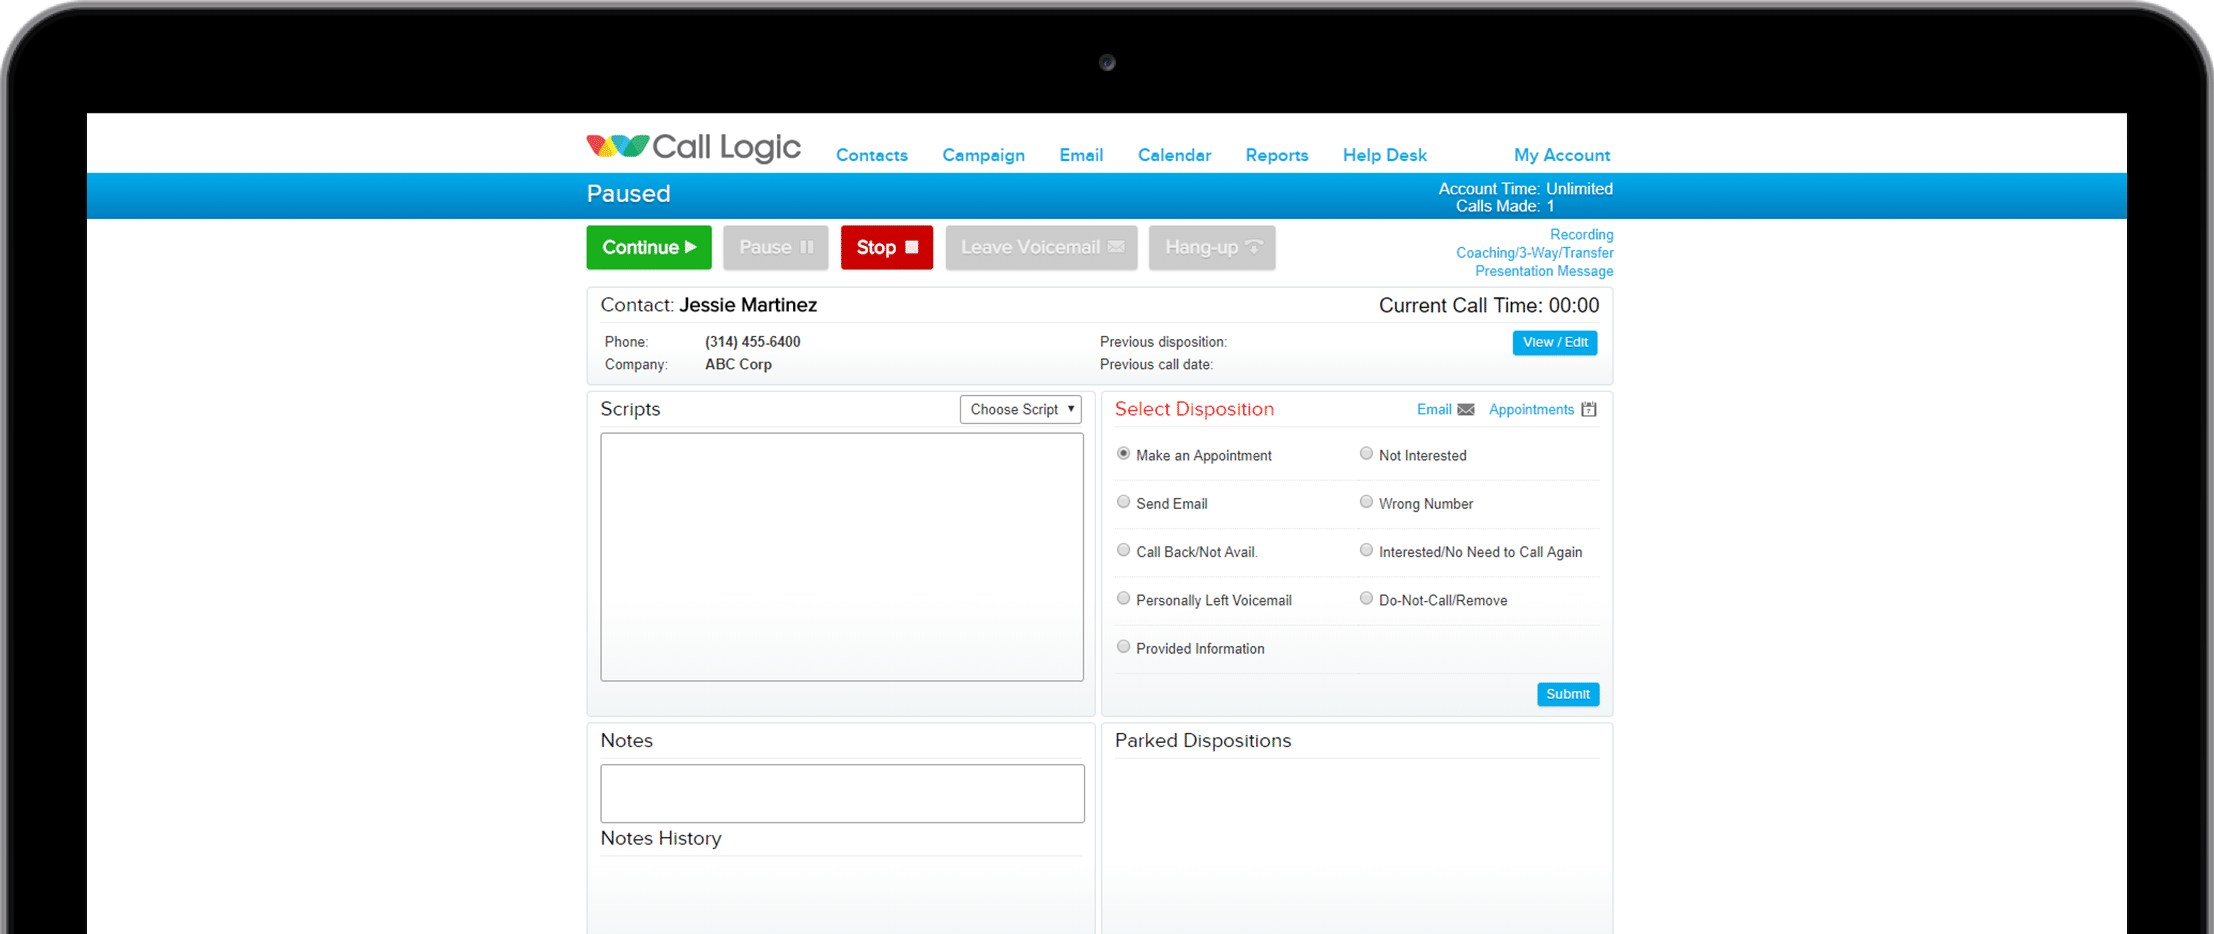Click the Pause button
This screenshot has width=2214, height=934.
click(x=775, y=248)
